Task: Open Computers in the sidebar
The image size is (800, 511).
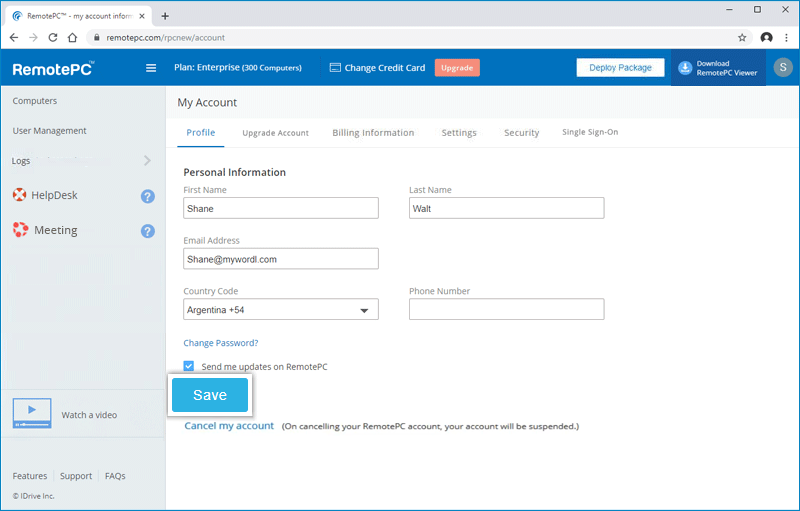Action: click(35, 101)
